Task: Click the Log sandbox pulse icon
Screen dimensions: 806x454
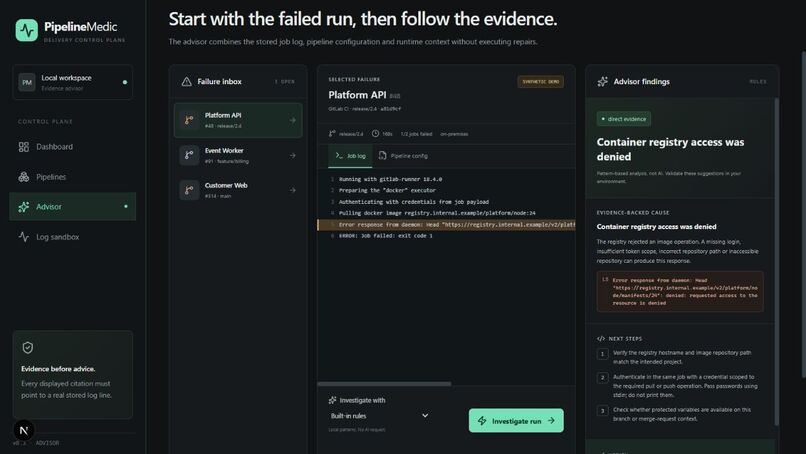Action: [24, 237]
